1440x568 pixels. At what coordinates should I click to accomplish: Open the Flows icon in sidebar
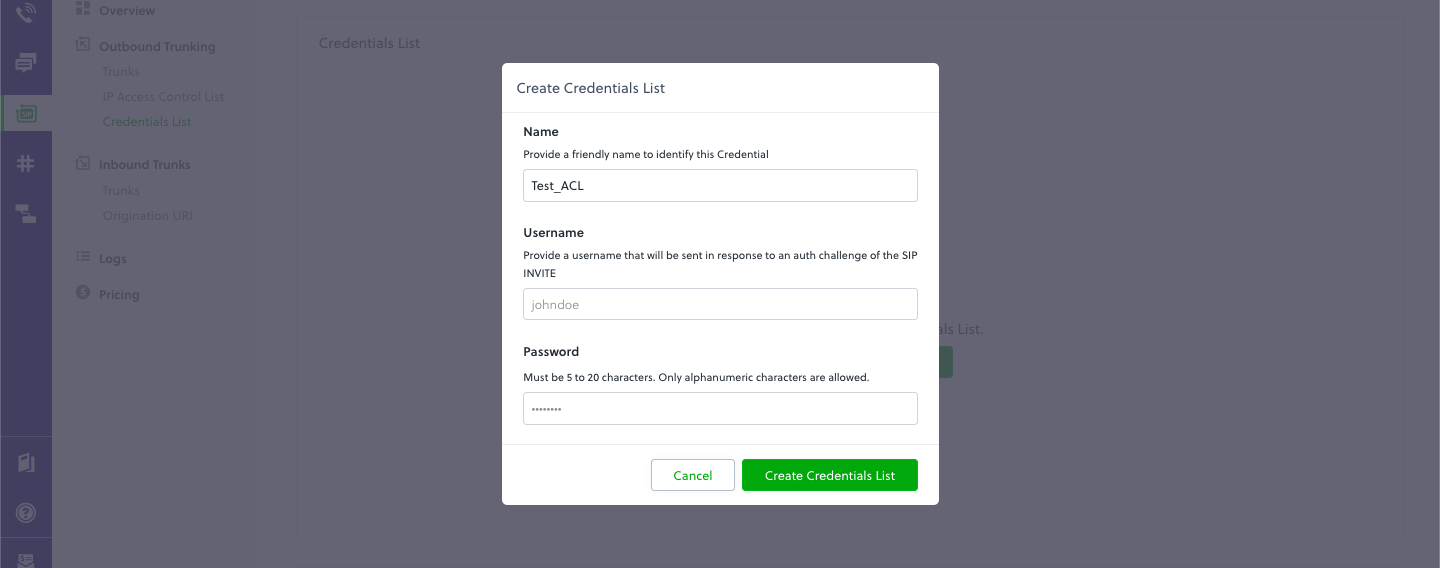click(26, 213)
